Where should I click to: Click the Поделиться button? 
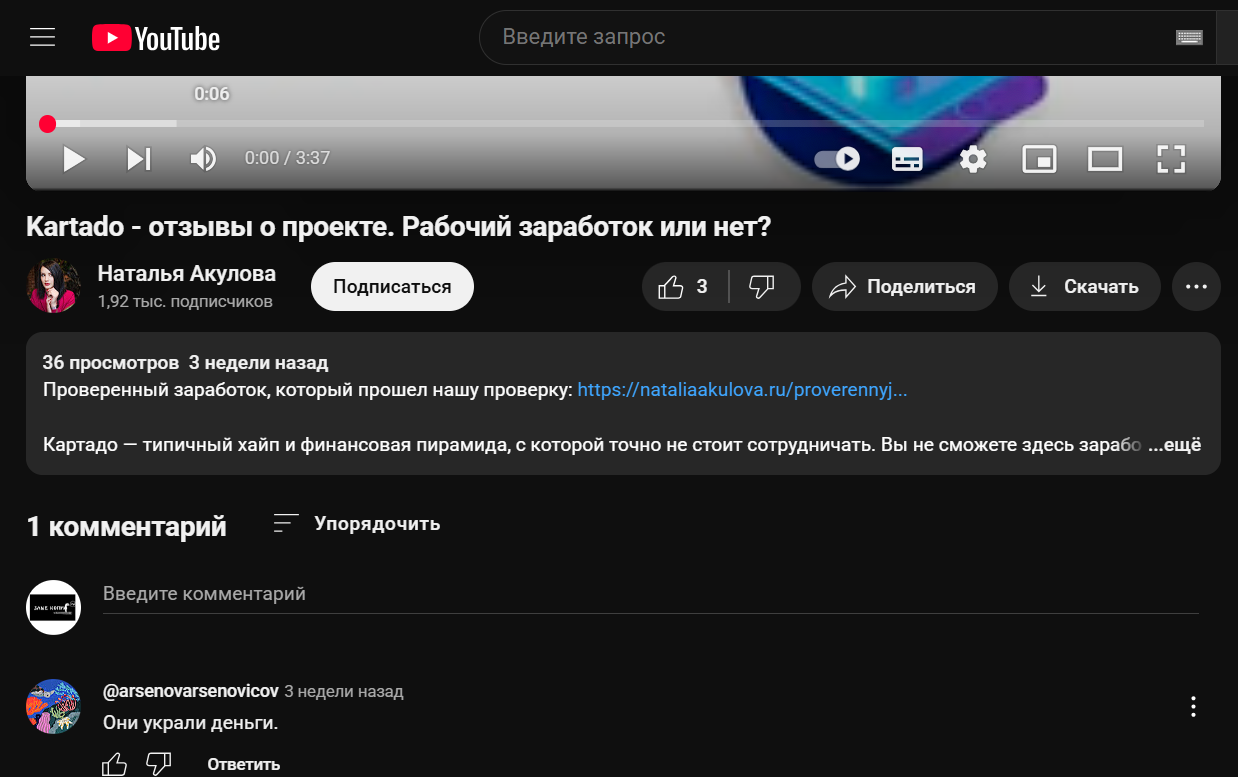pyautogui.click(x=904, y=287)
